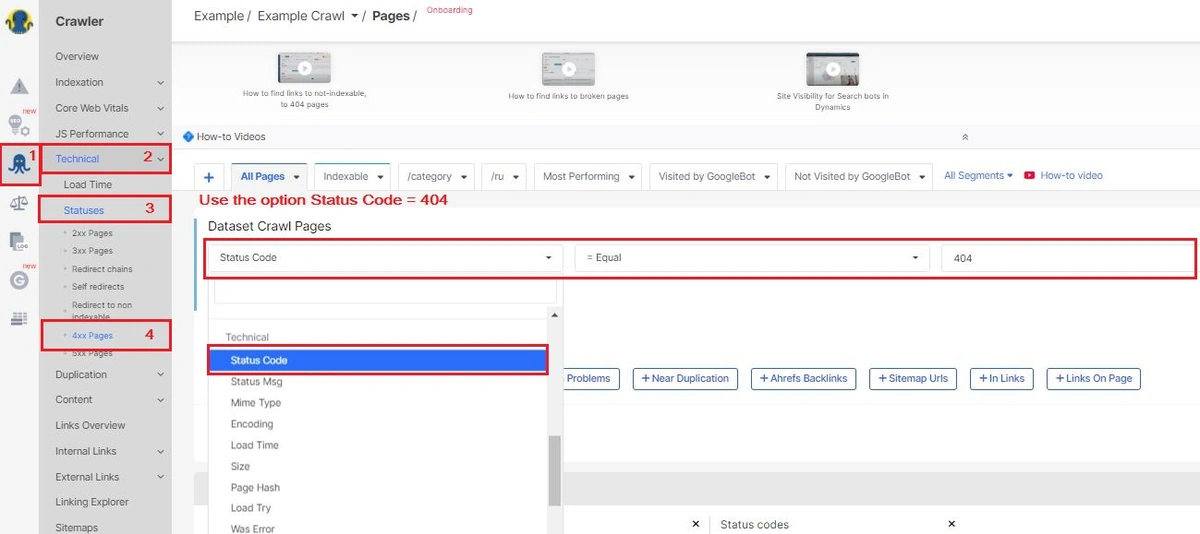
Task: Close the panel left of Status codes
Action: (x=696, y=524)
